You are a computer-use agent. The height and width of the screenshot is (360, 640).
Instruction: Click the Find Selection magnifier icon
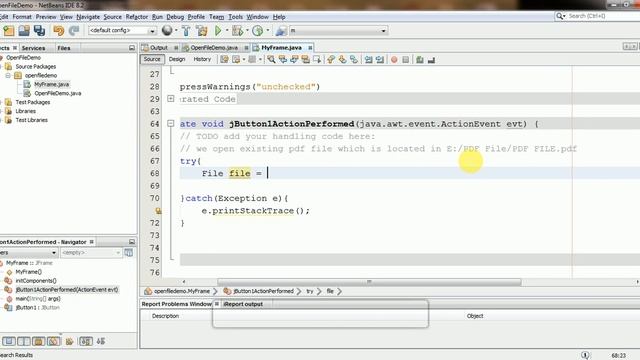point(271,60)
